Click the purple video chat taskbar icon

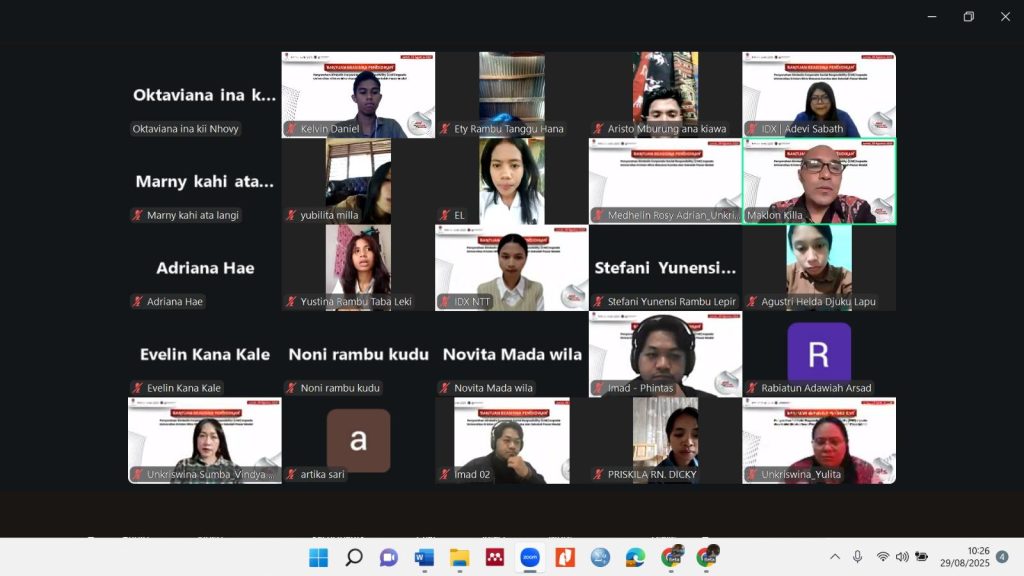tap(389, 557)
